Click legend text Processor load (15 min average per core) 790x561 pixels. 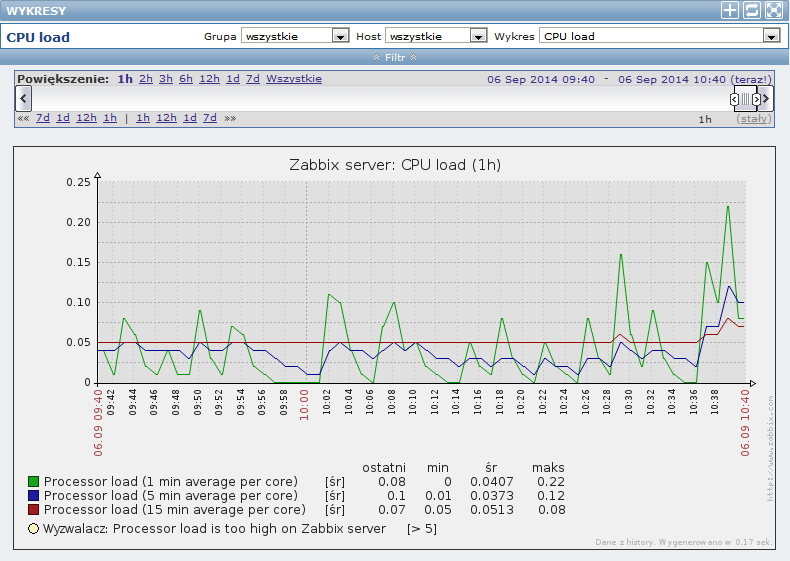[x=175, y=510]
